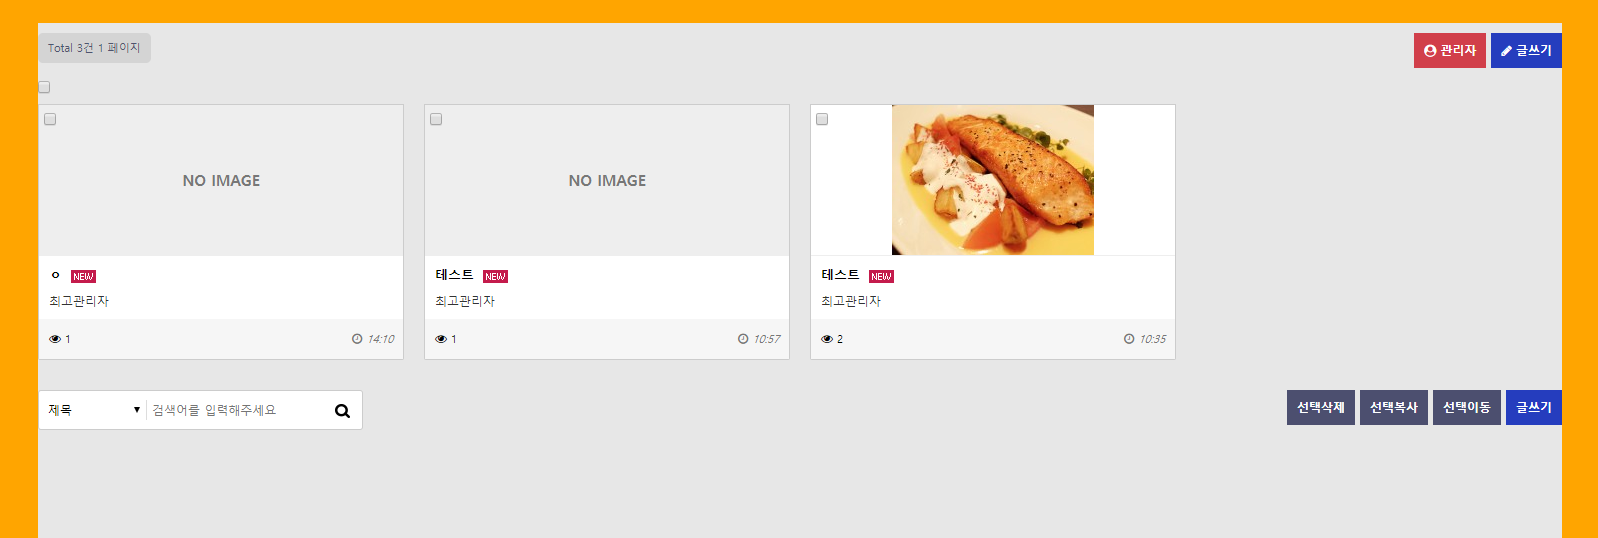Open the 테스트 post from 10:57
This screenshot has height=538, width=1598.
(455, 275)
